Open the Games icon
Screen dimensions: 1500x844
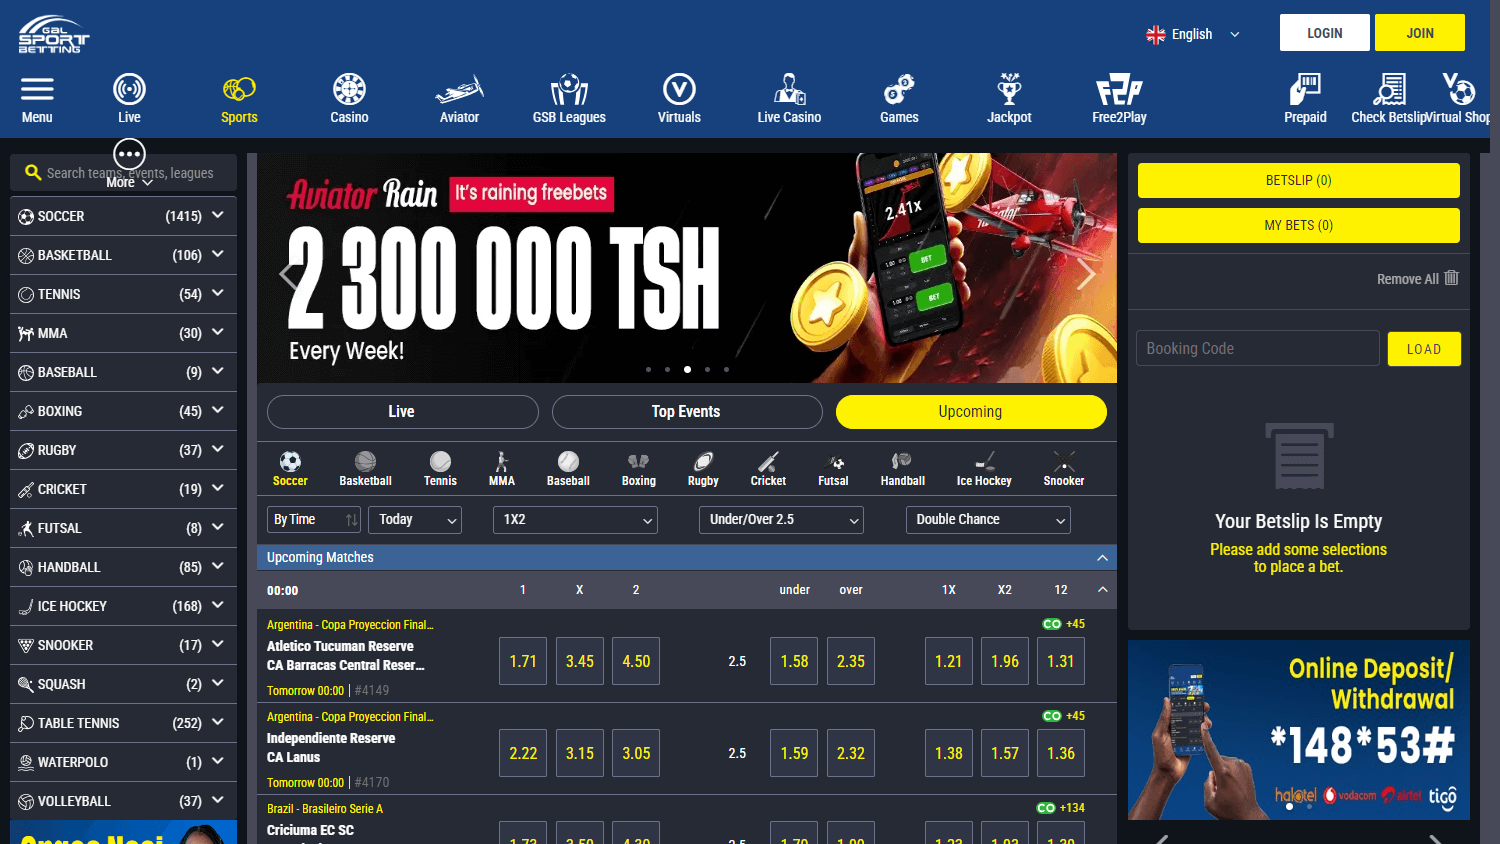tap(899, 90)
